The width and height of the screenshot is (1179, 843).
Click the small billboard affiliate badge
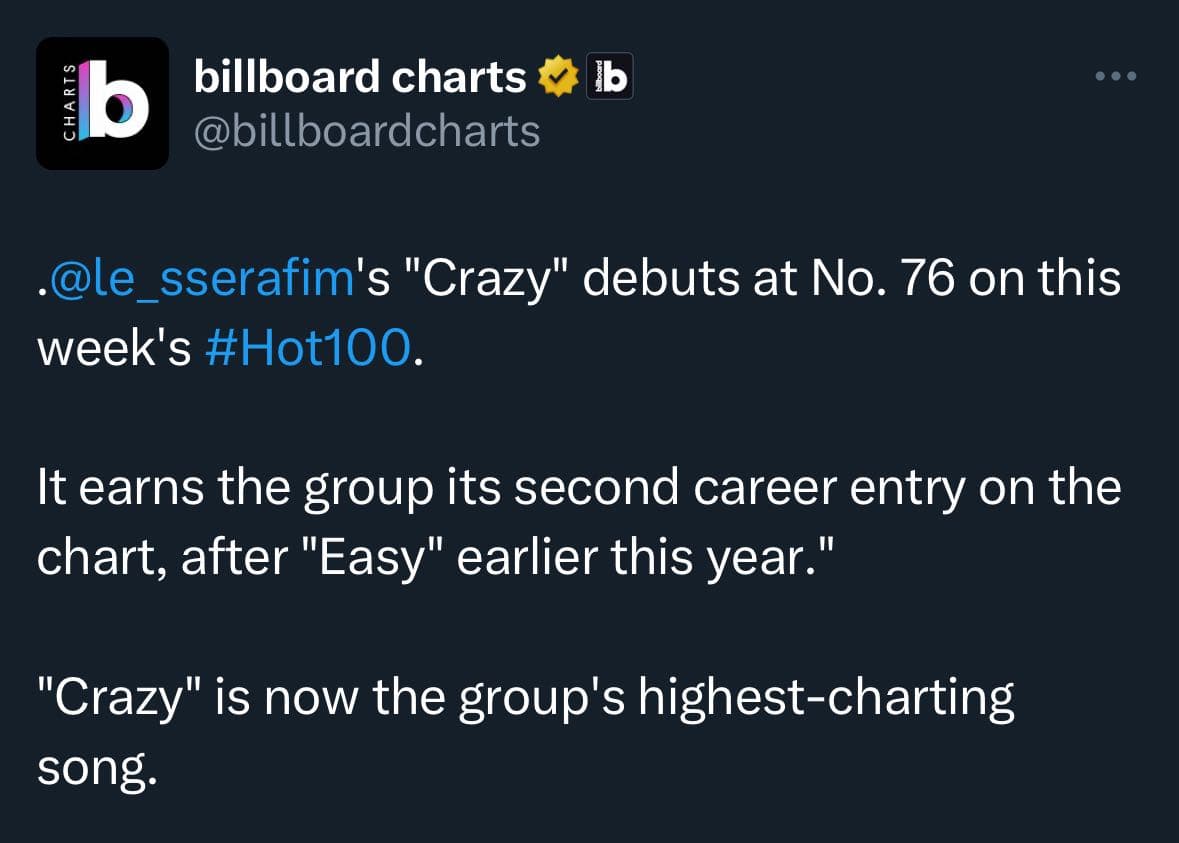pyautogui.click(x=609, y=76)
